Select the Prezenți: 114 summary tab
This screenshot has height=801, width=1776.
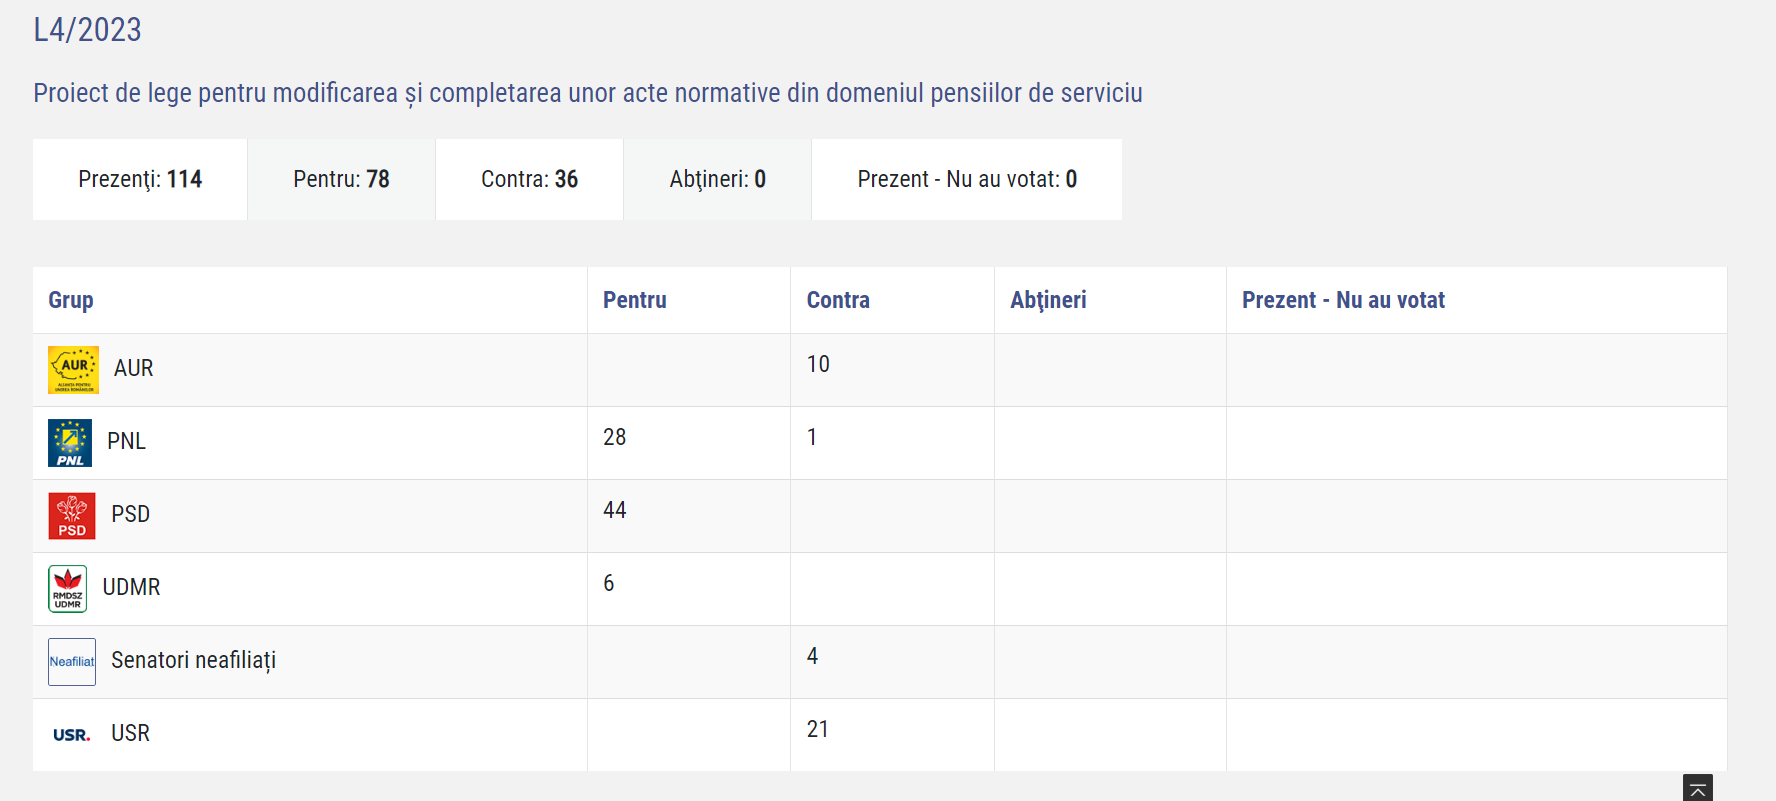click(140, 180)
